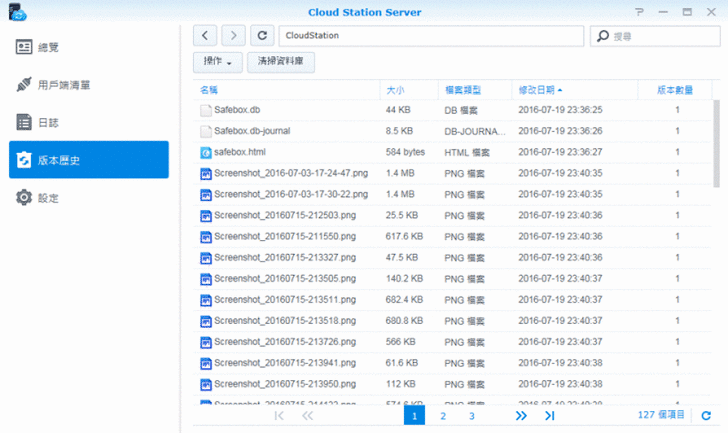Image resolution: width=728 pixels, height=433 pixels.
Task: Sort by 修改日期 column header
Action: pos(540,90)
